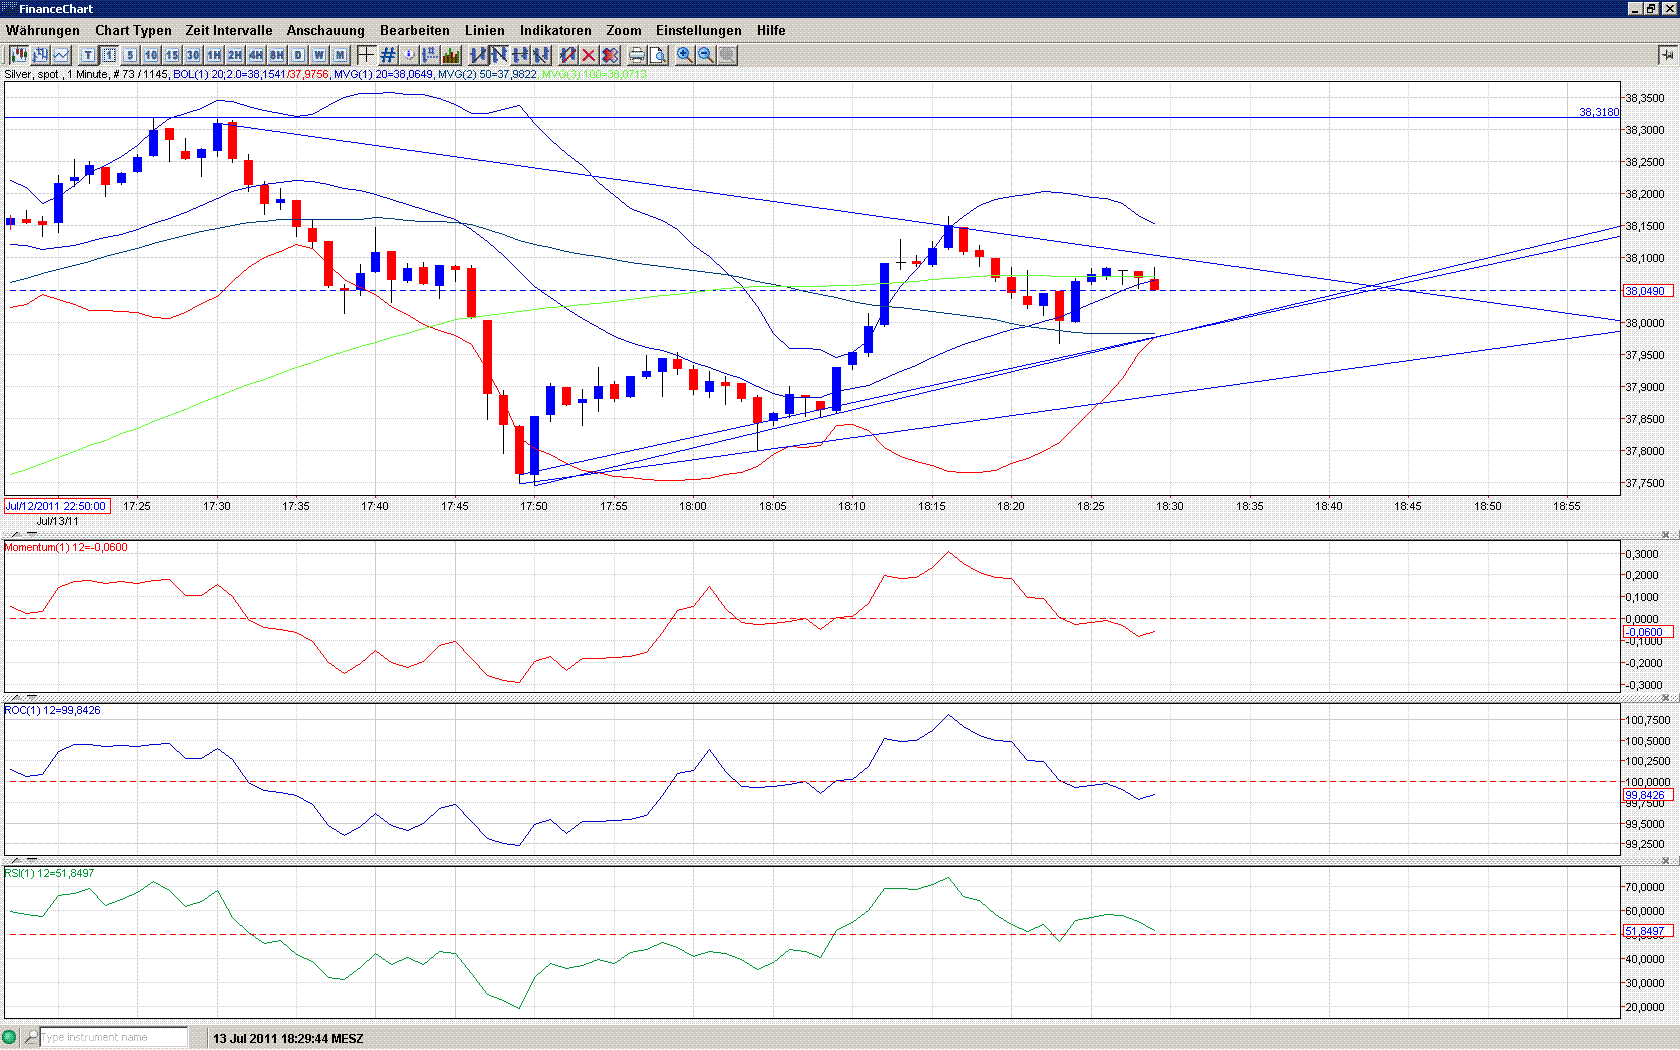
Task: Switch to weekly interval W
Action: [319, 55]
